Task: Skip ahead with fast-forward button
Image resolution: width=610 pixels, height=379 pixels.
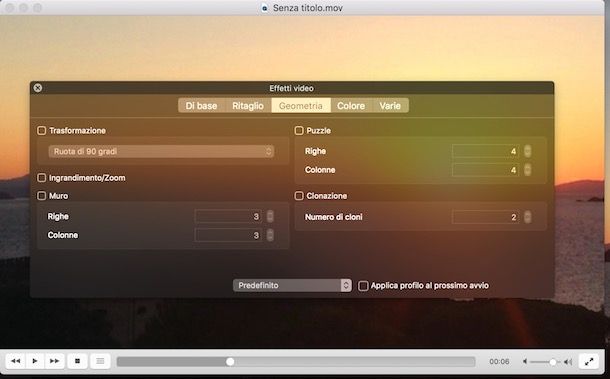Action: 54,361
